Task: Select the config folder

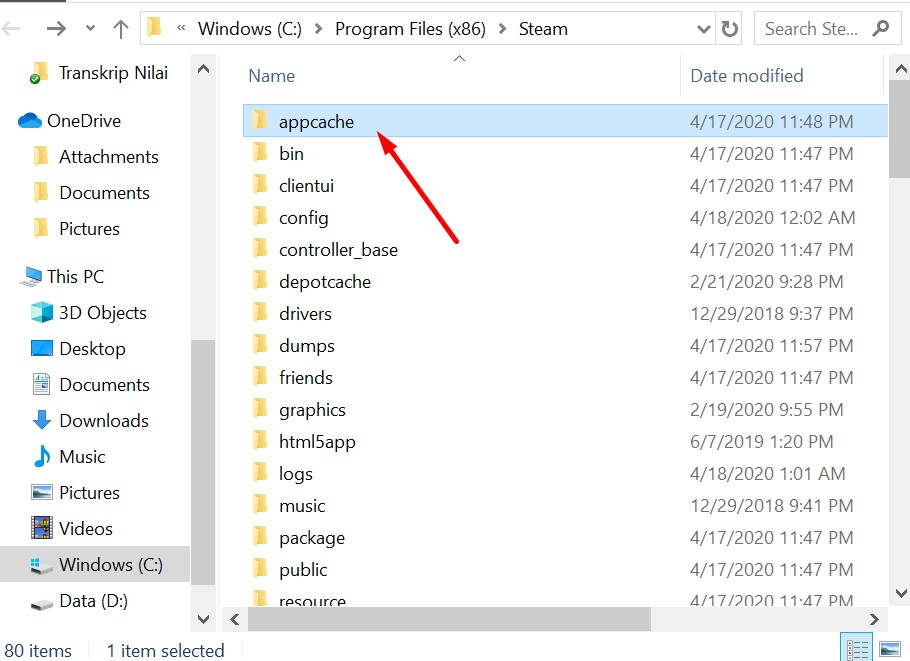Action: (303, 218)
